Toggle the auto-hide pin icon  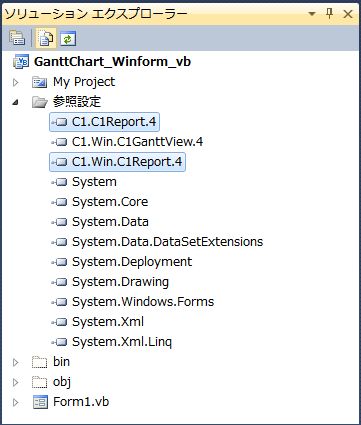tap(329, 14)
